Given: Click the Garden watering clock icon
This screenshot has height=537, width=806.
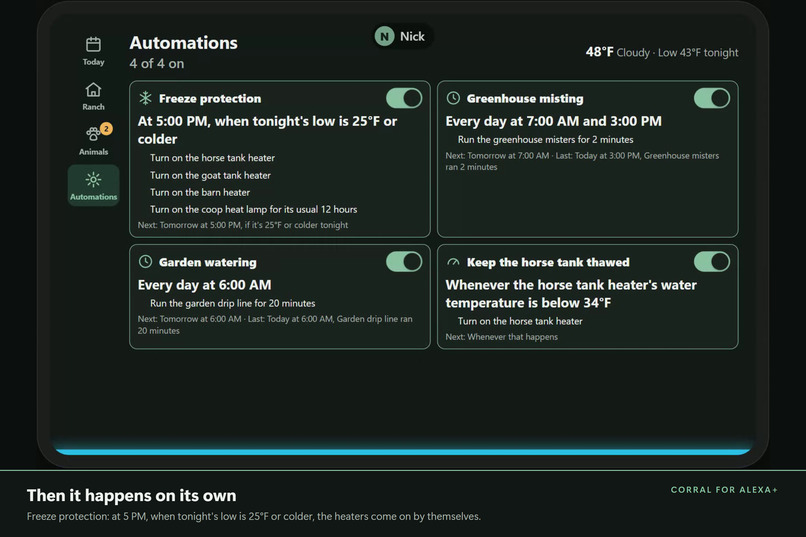Looking at the screenshot, I should click(x=145, y=262).
